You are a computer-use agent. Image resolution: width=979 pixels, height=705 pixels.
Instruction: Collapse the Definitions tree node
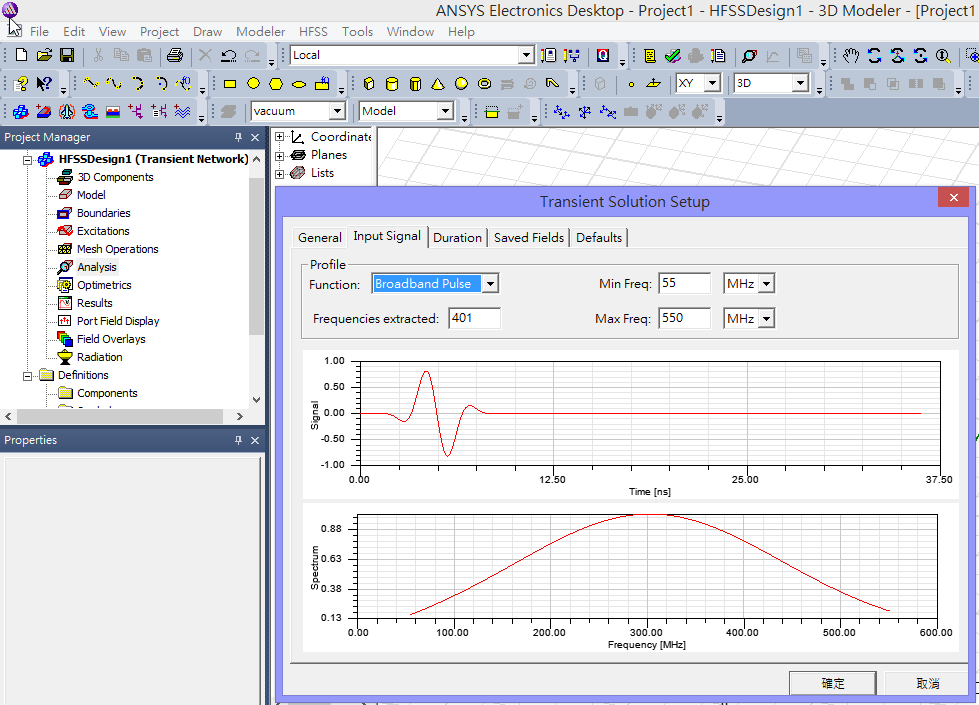(x=27, y=376)
